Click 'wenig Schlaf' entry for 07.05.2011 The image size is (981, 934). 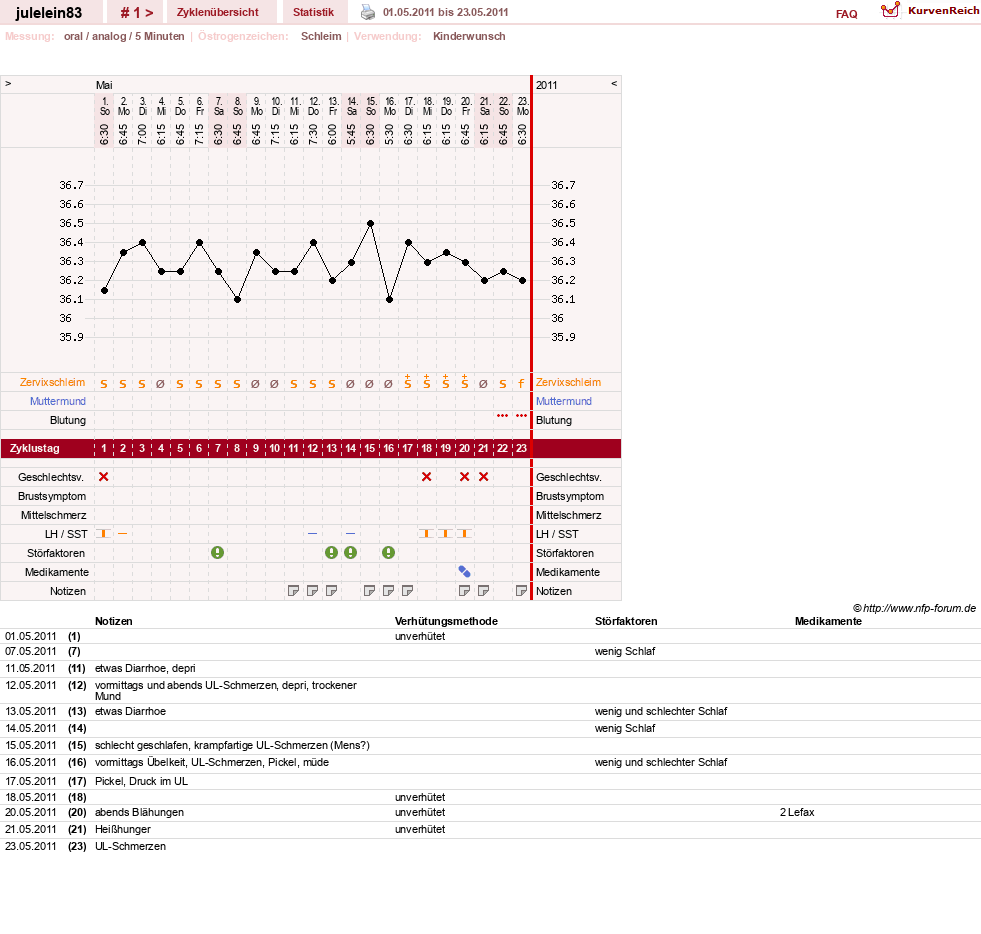[x=625, y=651]
